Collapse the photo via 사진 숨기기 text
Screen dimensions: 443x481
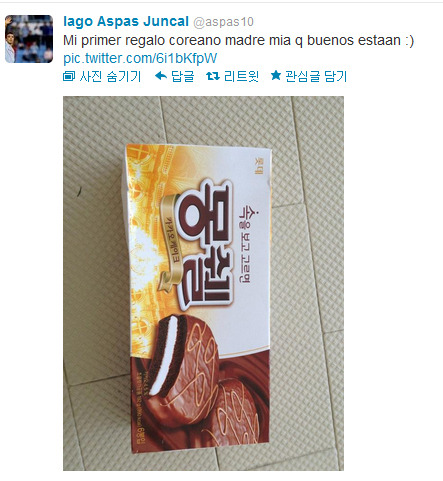110,76
